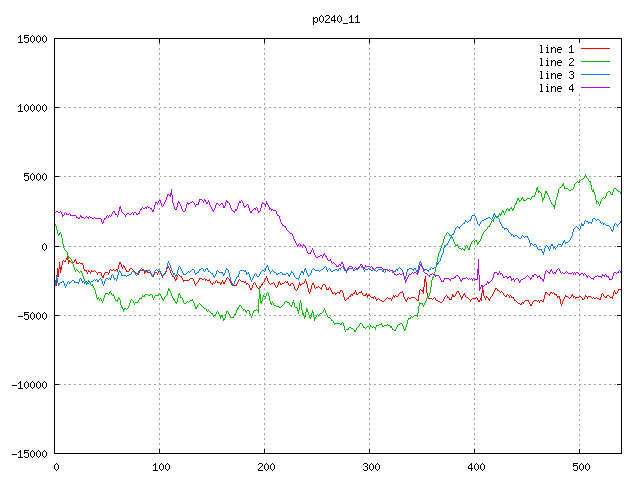Click the -10000 y-axis tick label
640x480 pixels.
tap(28, 385)
